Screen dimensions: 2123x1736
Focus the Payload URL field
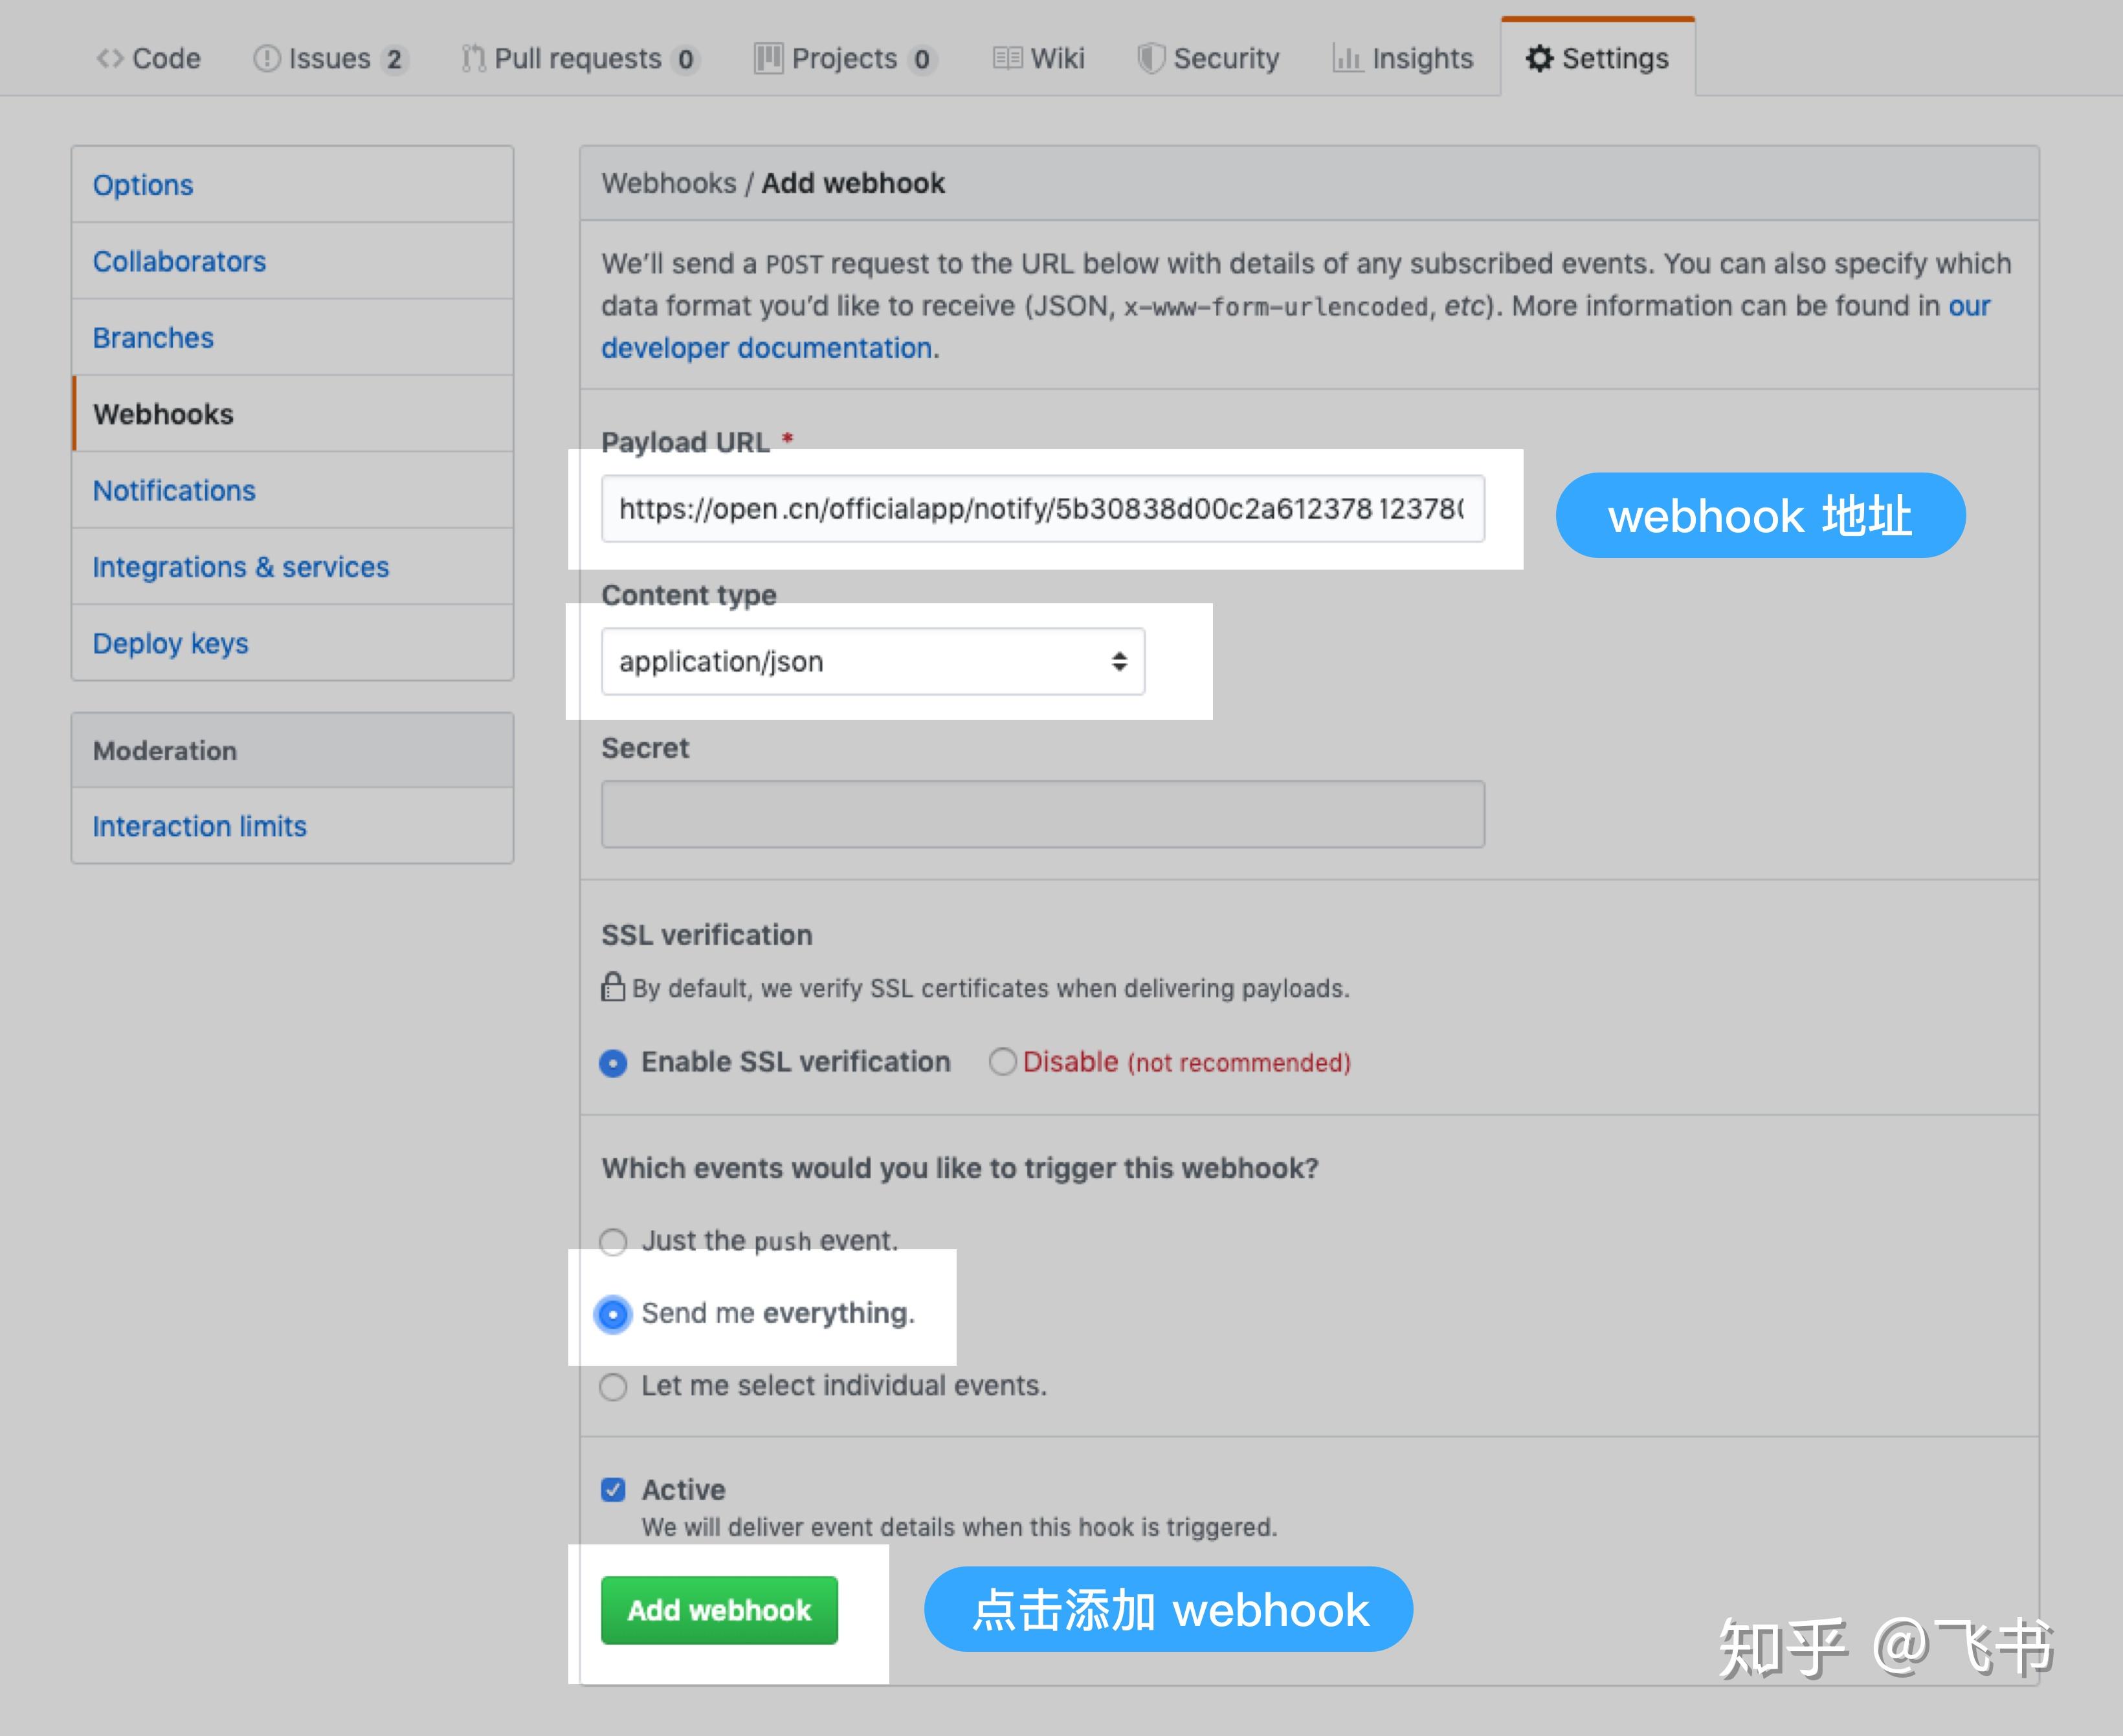[1042, 509]
